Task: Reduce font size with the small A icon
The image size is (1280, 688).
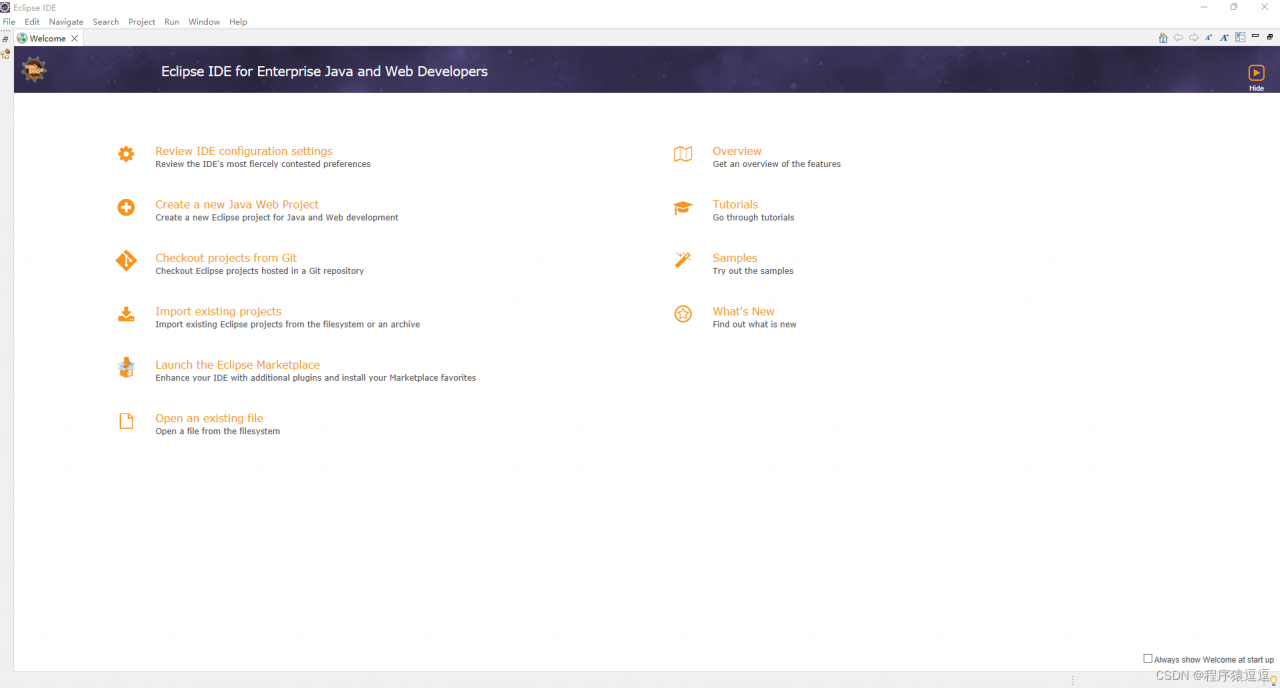Action: [x=1208, y=38]
